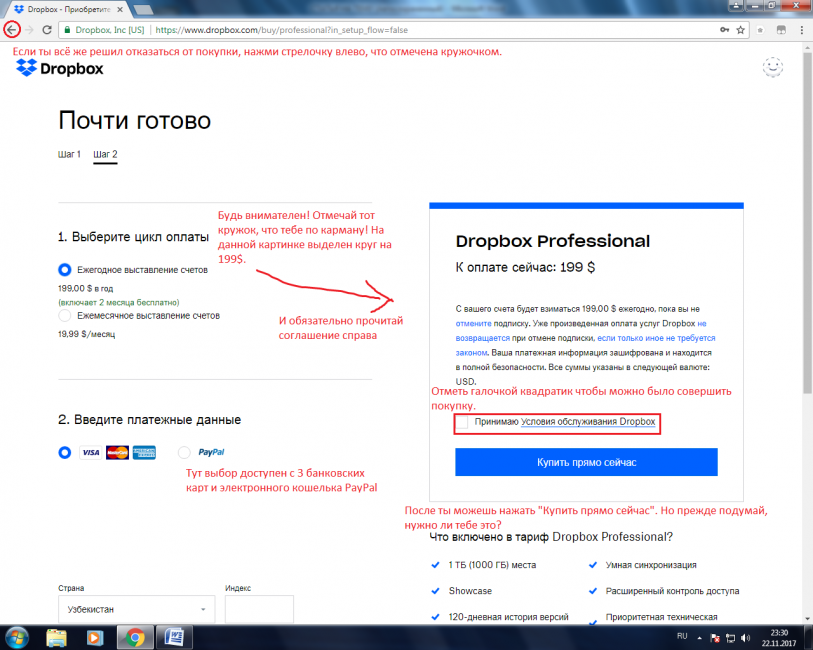Image resolution: width=813 pixels, height=650 pixels.
Task: Open saved password key icon in address bar
Action: coord(724,30)
